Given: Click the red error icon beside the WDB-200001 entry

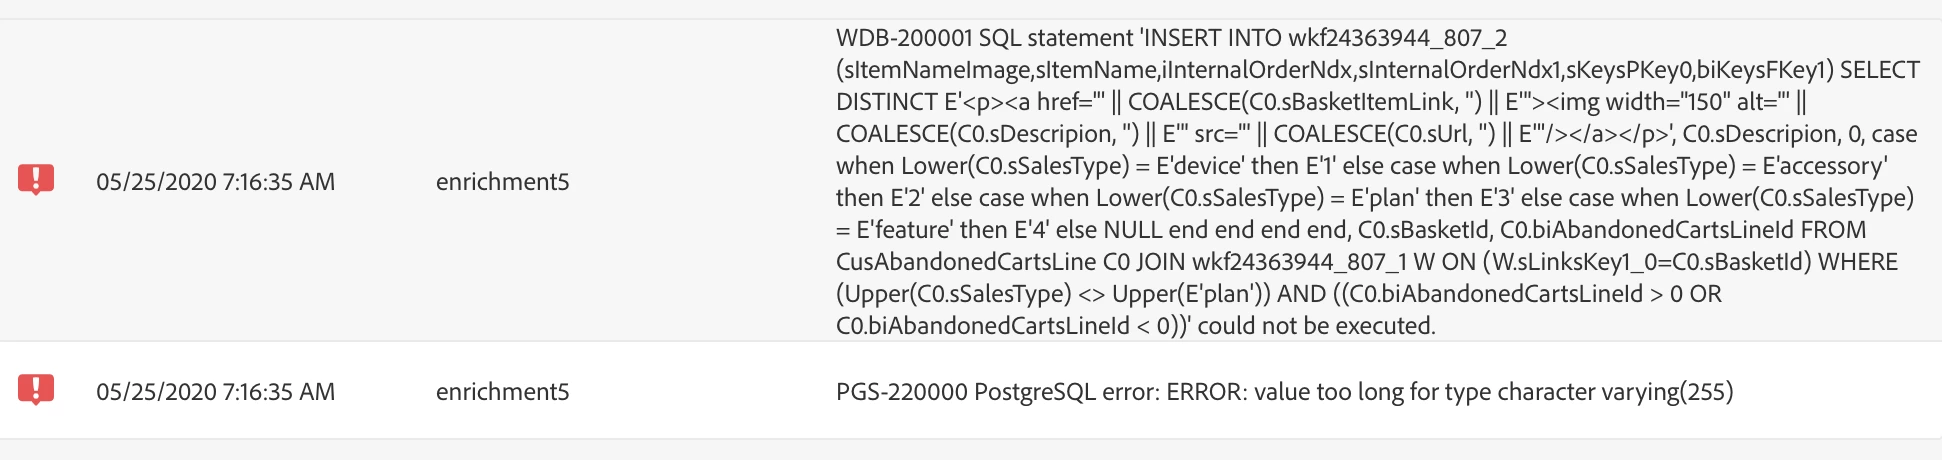Looking at the screenshot, I should (36, 180).
